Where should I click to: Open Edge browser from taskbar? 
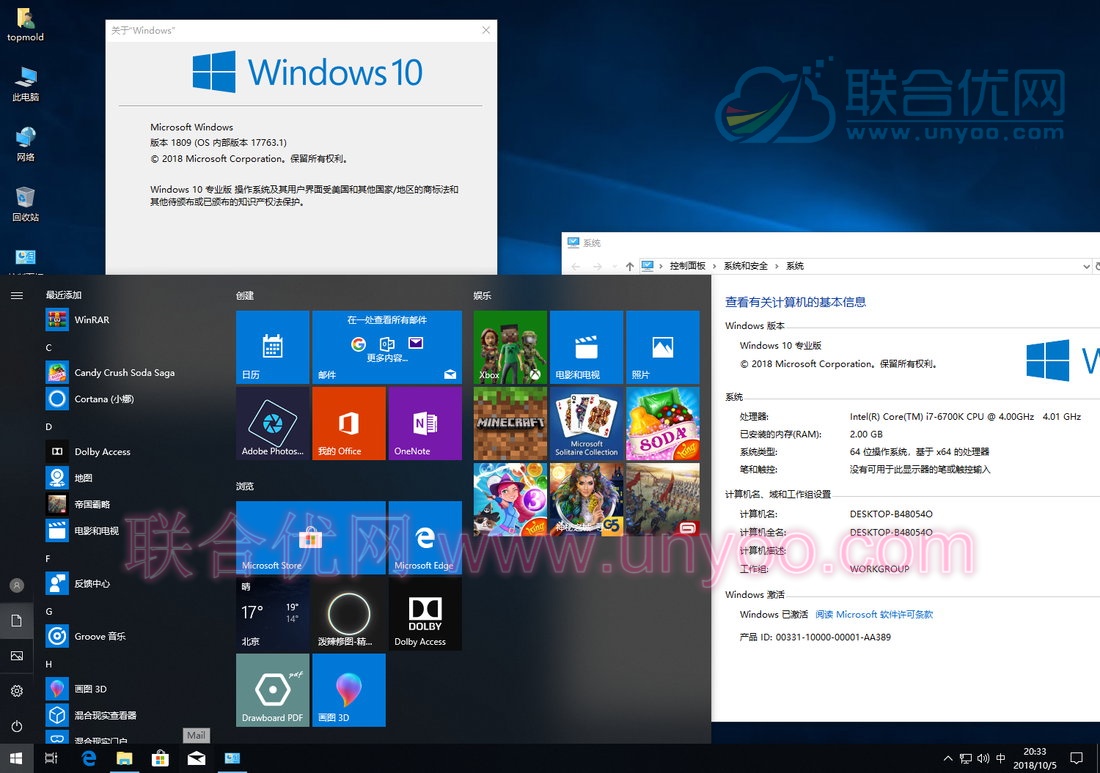pos(88,758)
